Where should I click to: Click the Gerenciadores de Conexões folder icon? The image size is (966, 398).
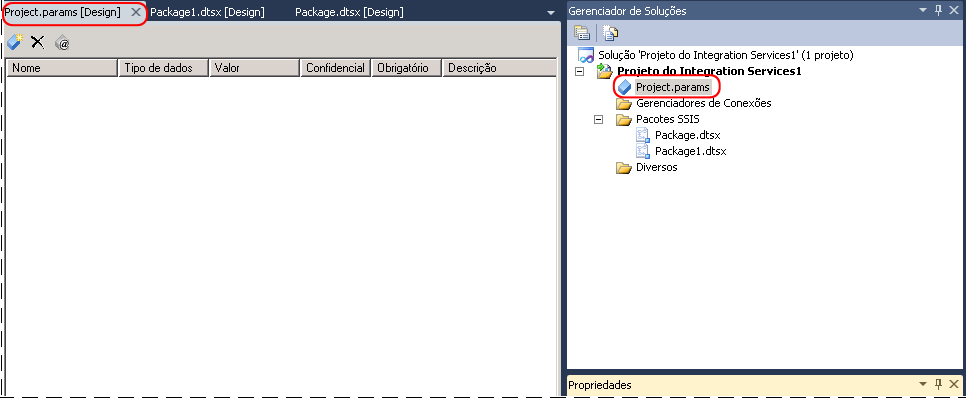624,104
